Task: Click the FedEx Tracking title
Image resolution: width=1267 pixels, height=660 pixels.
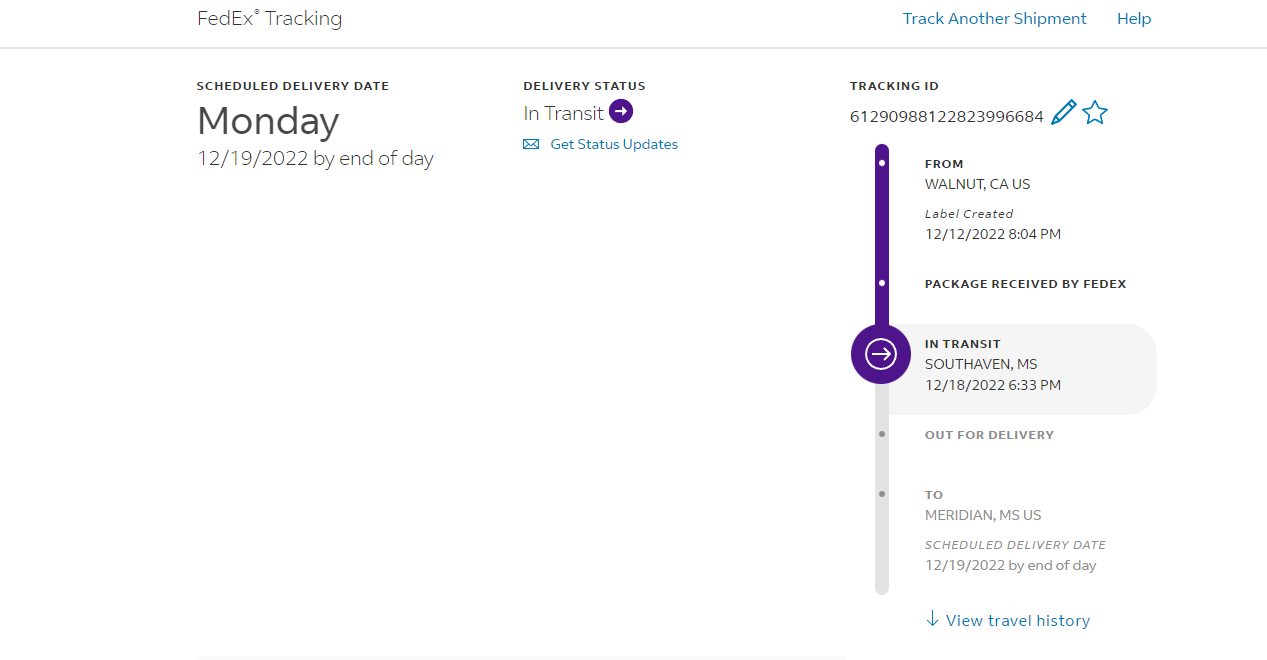Action: (x=270, y=19)
